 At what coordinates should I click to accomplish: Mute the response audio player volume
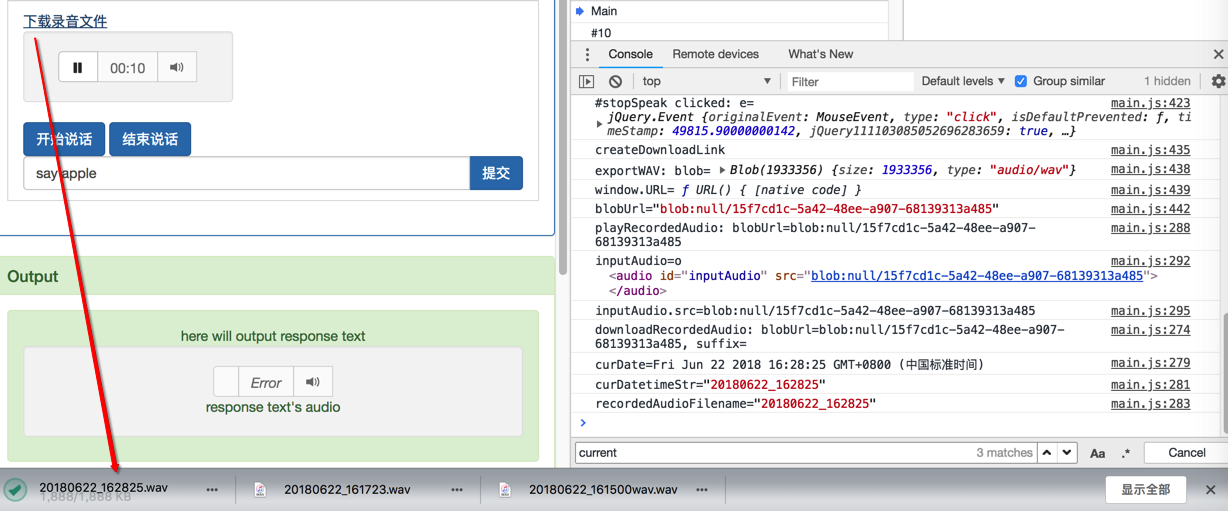tap(313, 381)
